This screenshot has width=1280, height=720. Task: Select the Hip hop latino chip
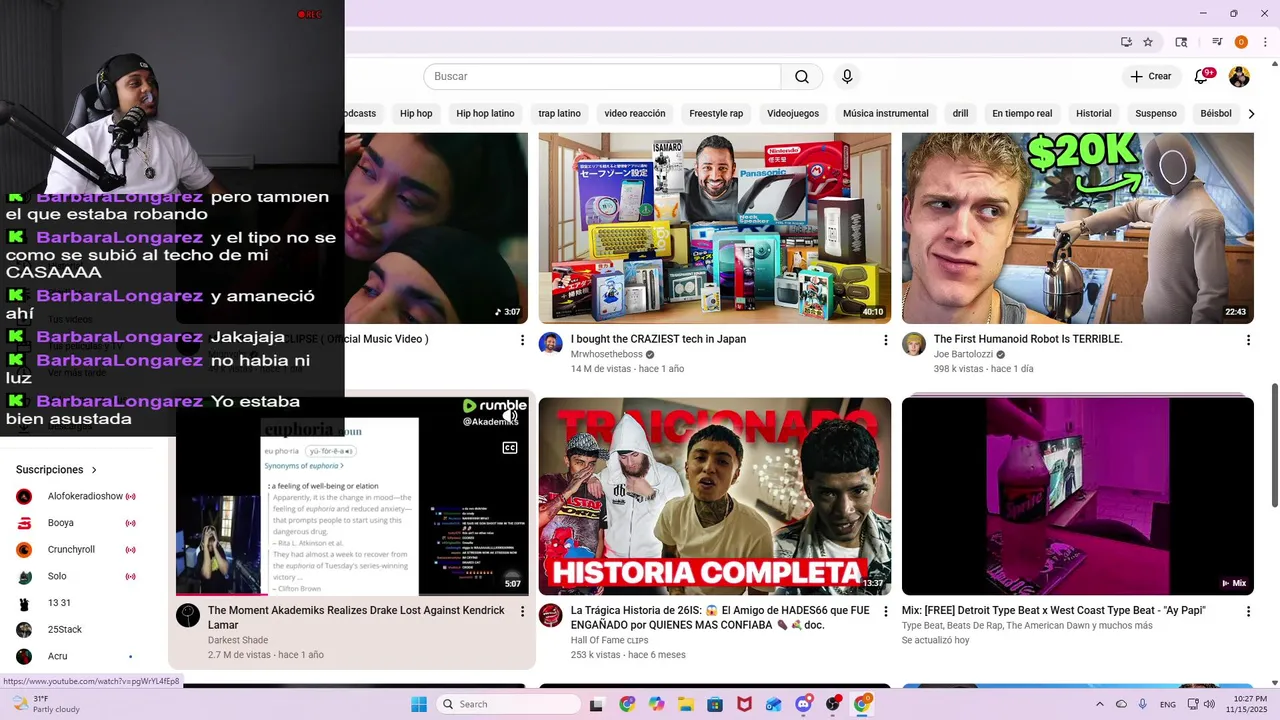pos(485,114)
